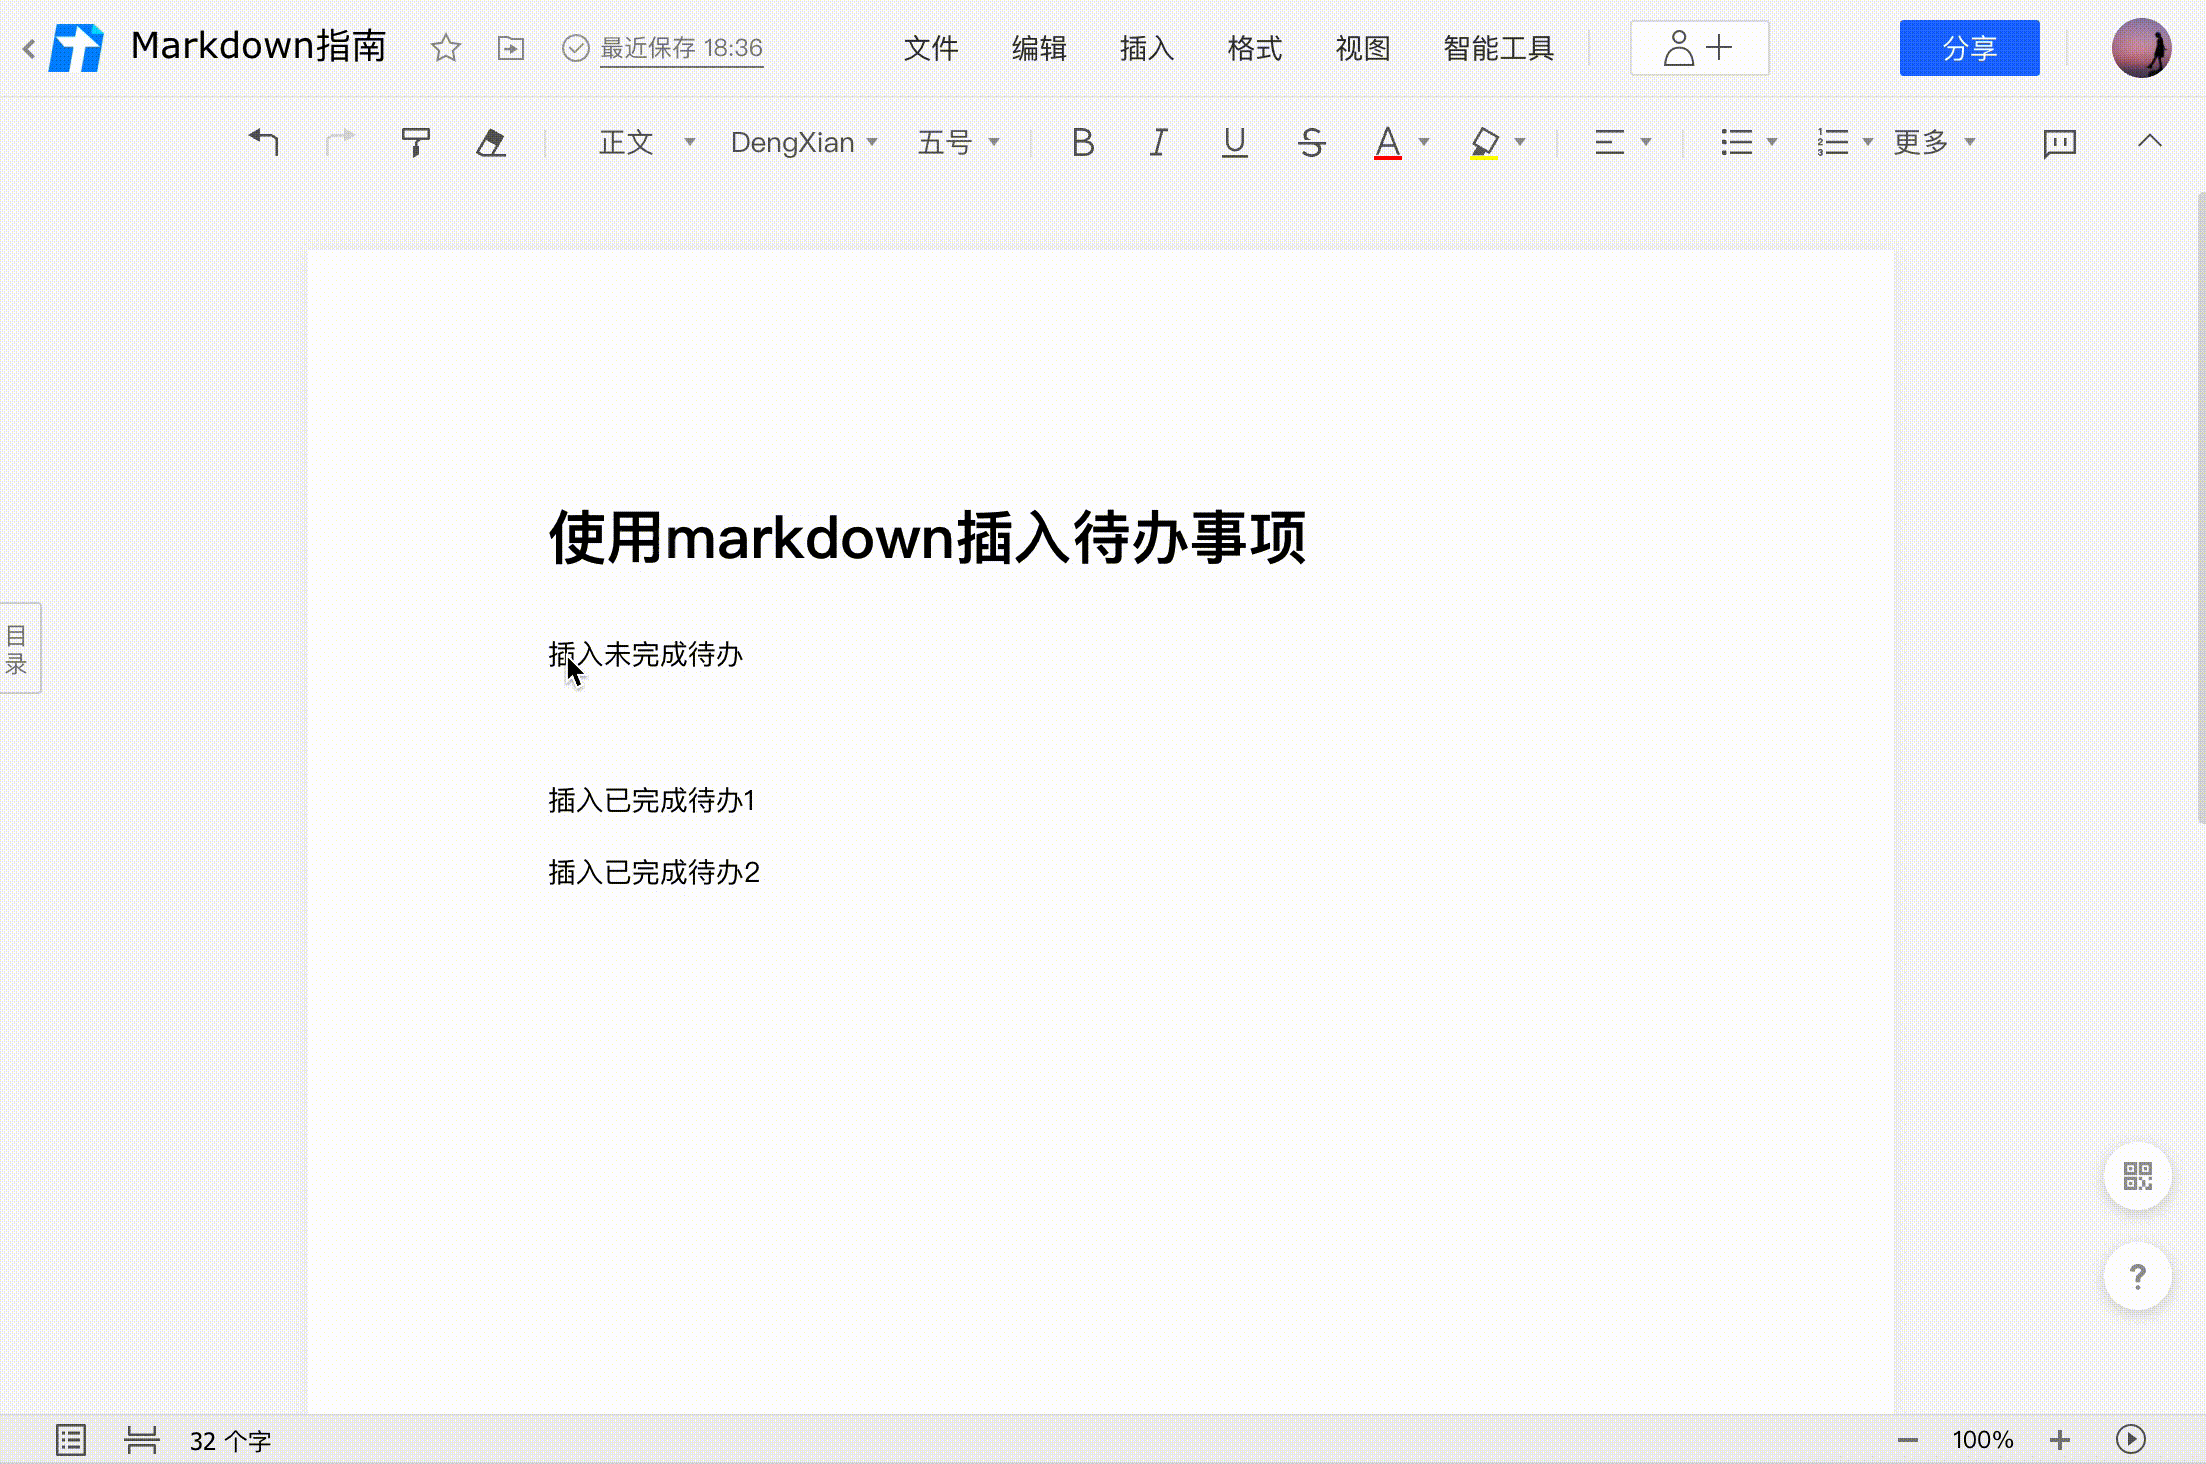Screen dimensions: 2206x1464
Task: Click the Undo icon in the toolbar
Action: point(263,142)
